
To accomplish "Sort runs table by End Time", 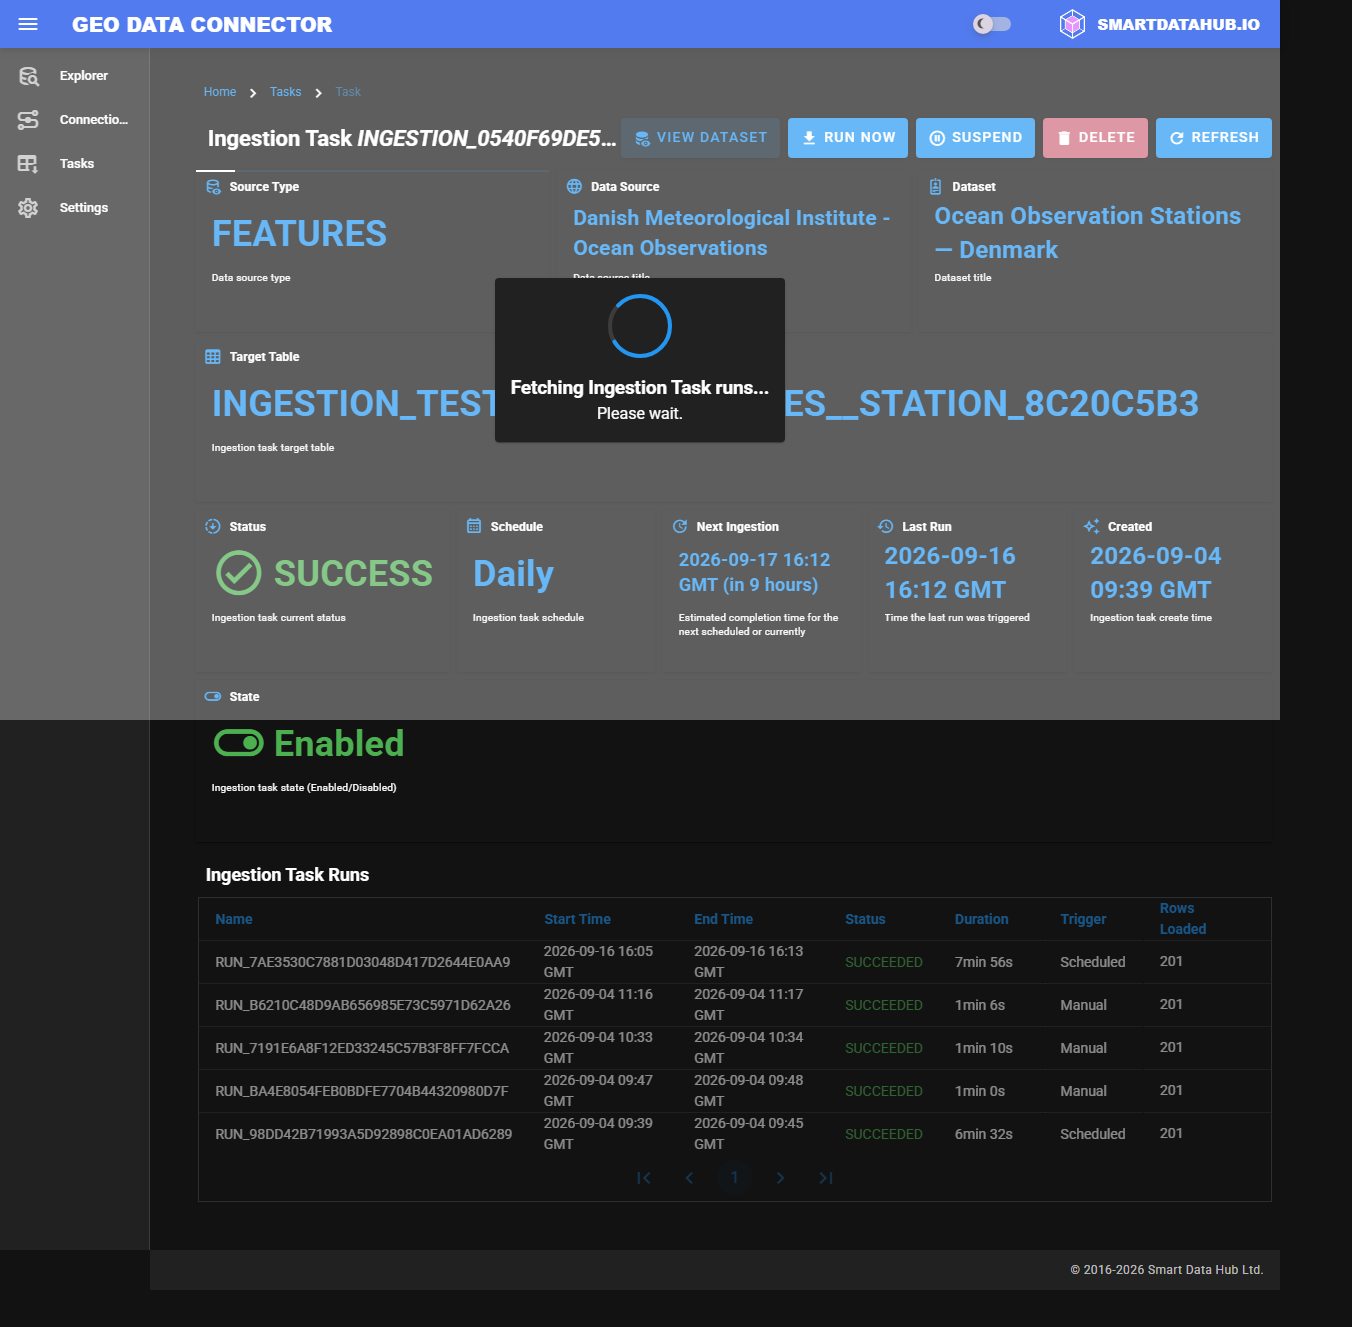I will 723,919.
